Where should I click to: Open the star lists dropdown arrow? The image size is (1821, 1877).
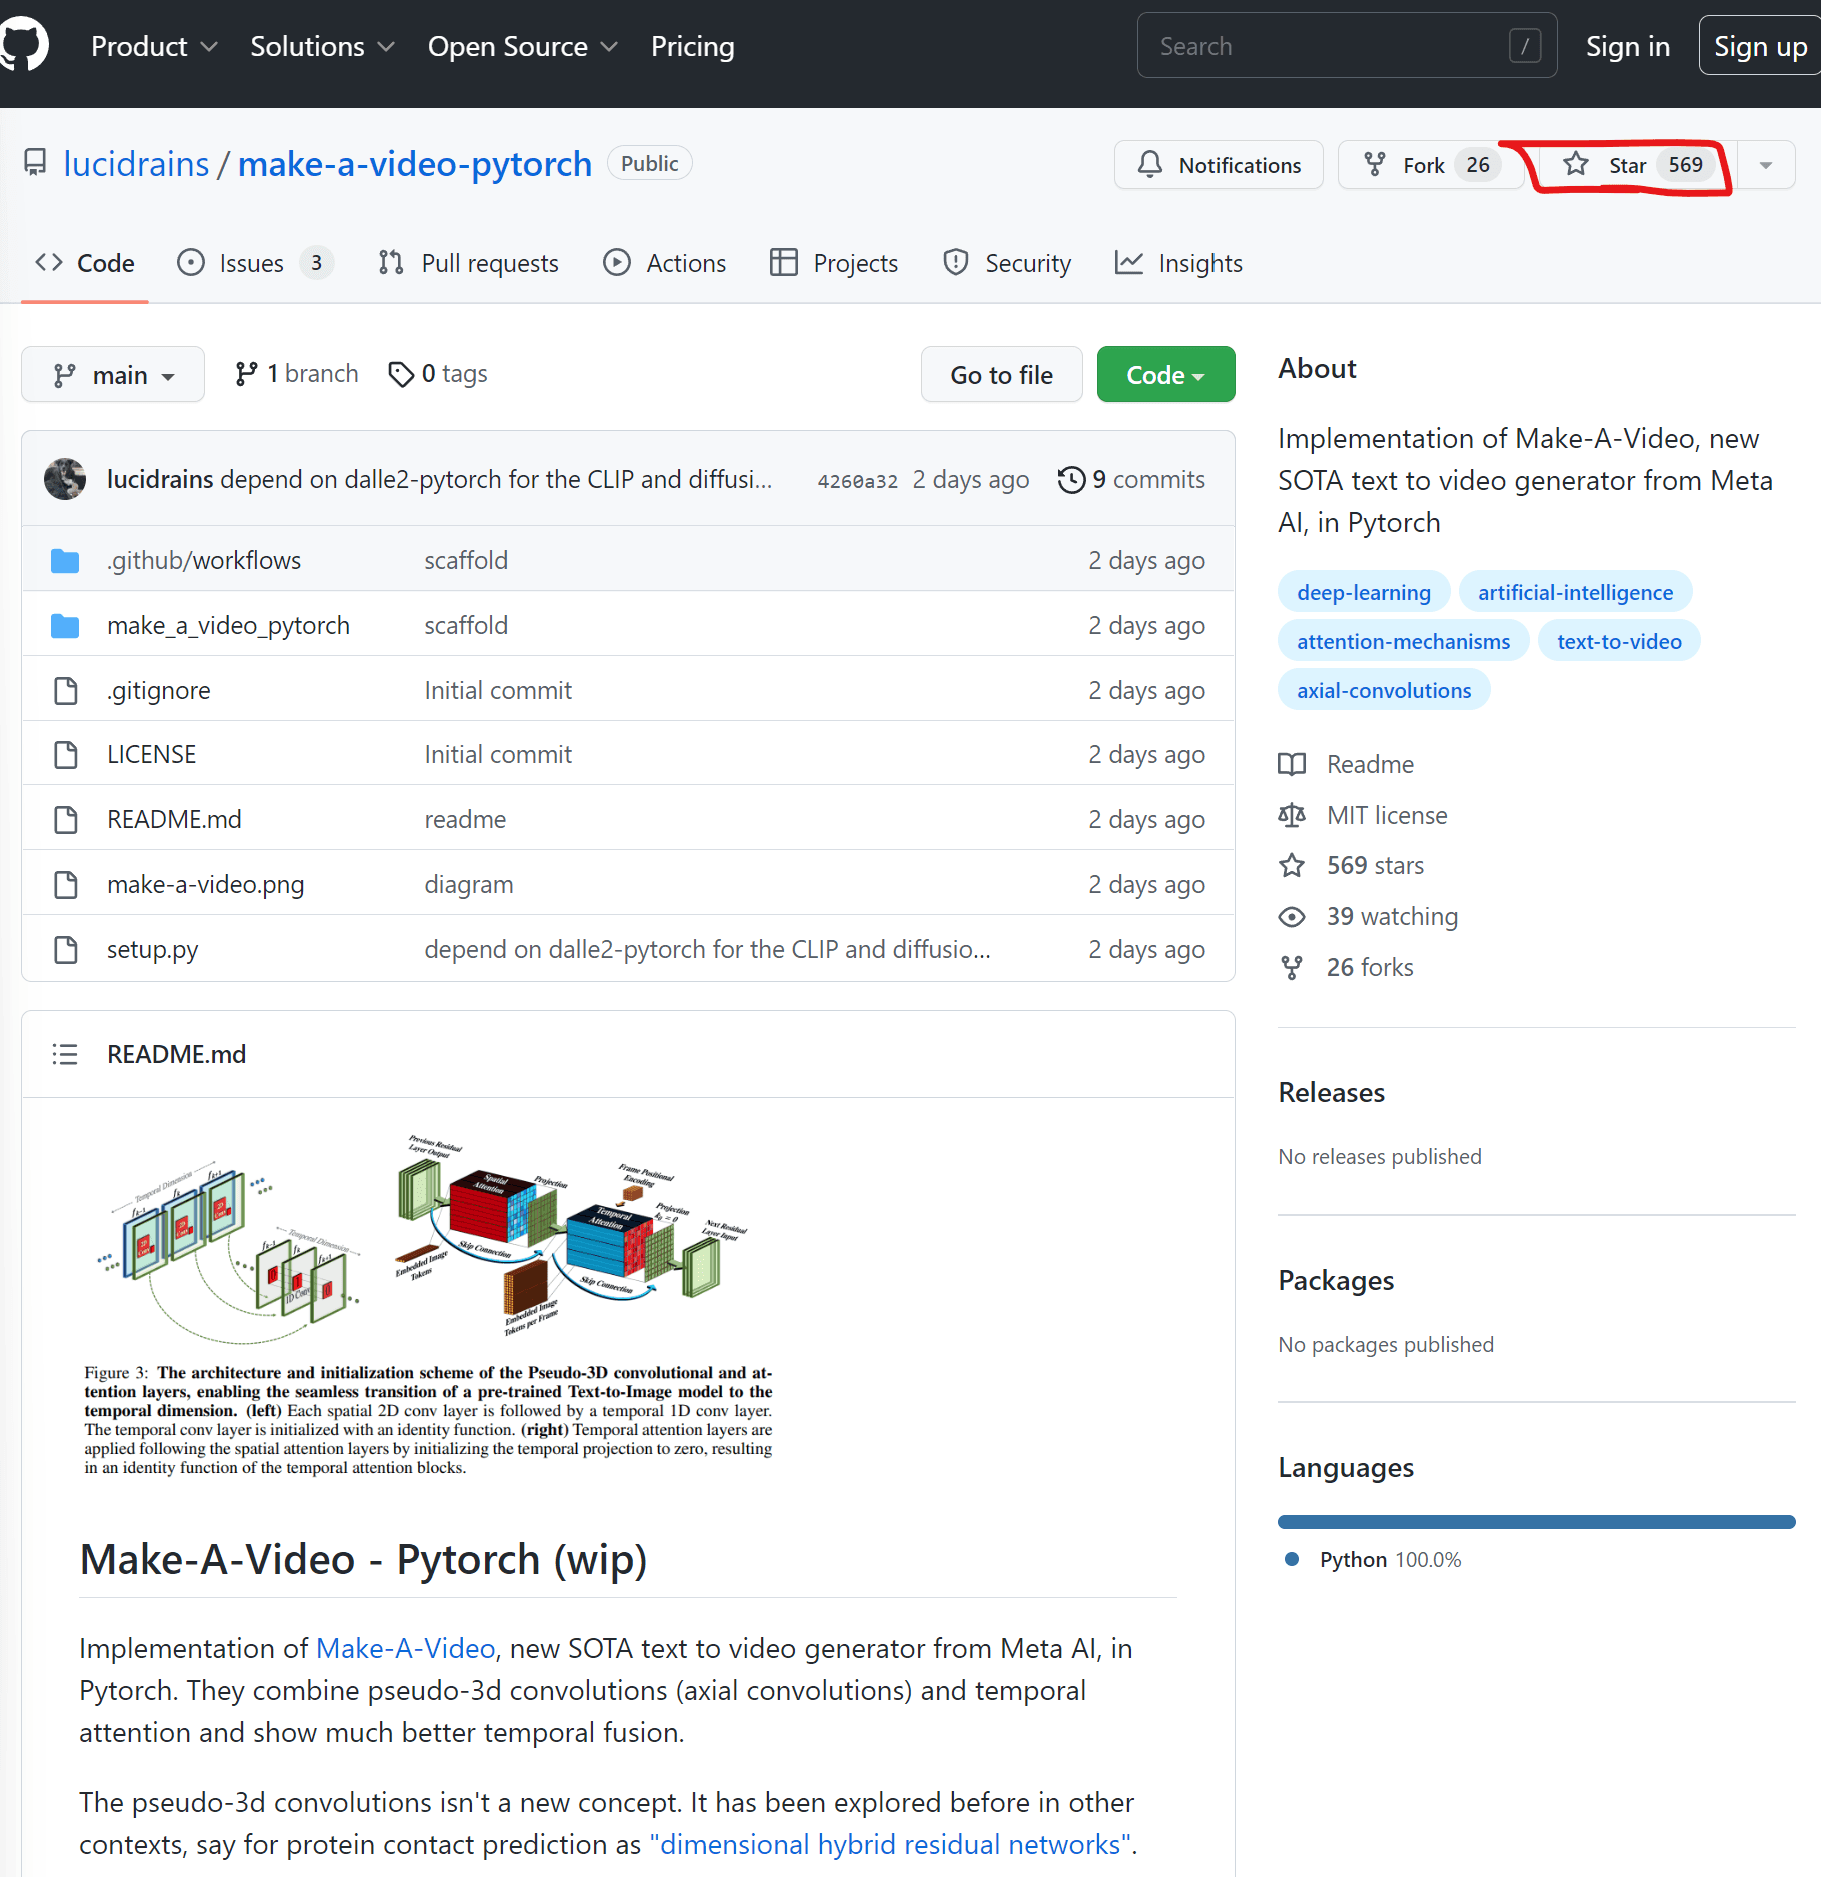(x=1766, y=165)
